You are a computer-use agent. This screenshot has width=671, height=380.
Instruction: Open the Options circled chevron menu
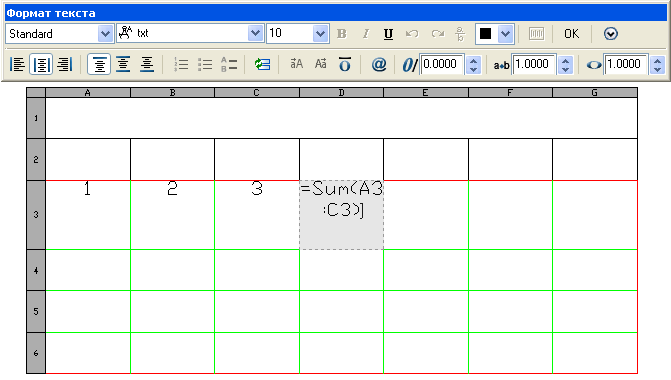pos(611,34)
